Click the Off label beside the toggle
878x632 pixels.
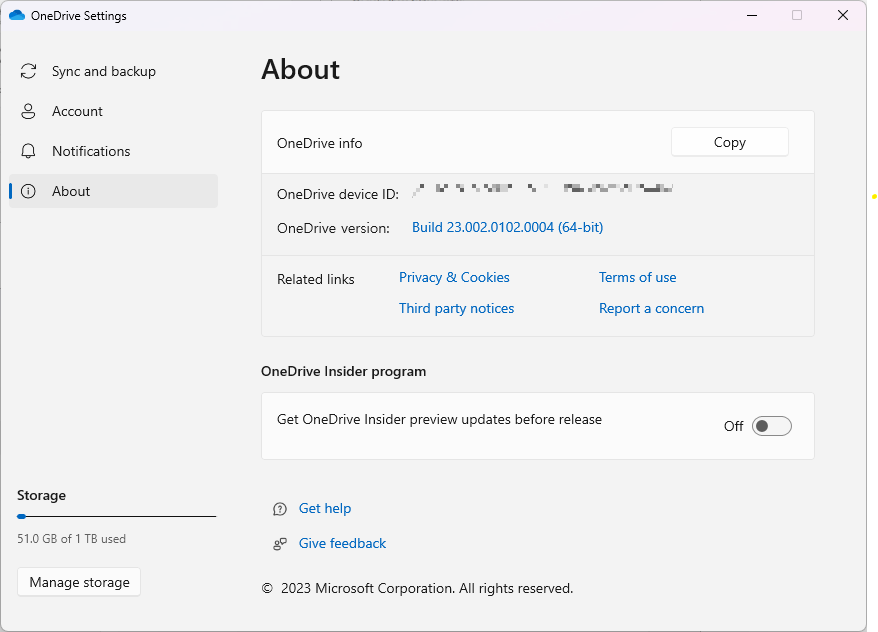[x=734, y=426]
